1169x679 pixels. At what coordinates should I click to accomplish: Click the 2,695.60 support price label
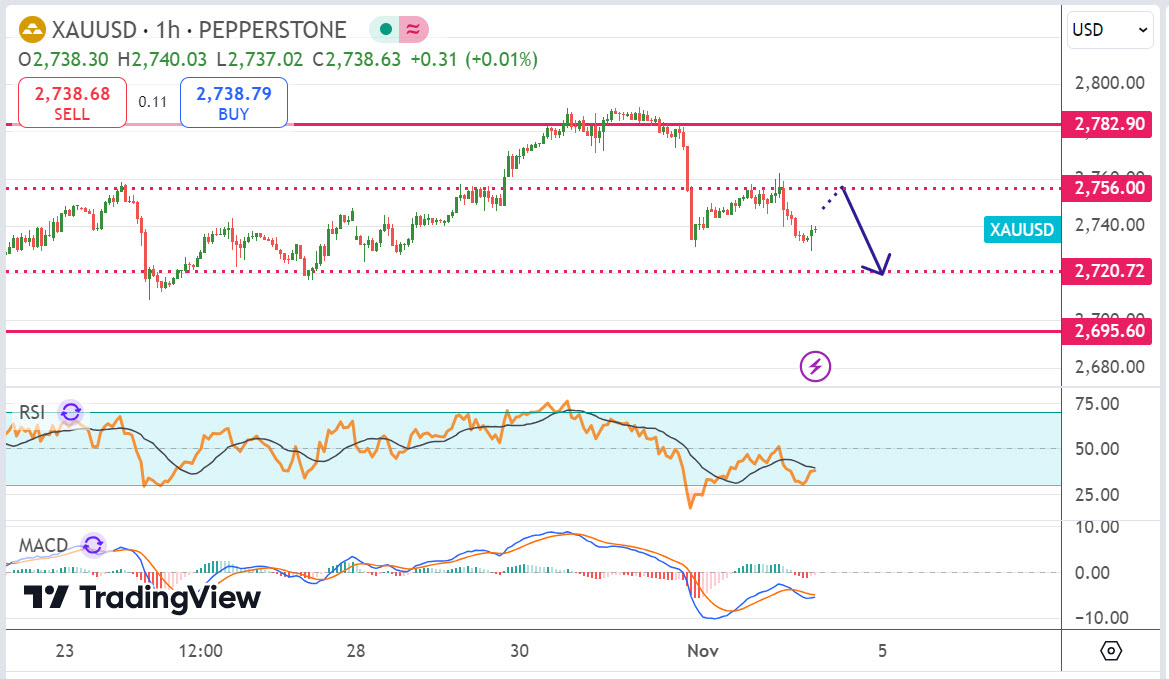(x=1109, y=331)
